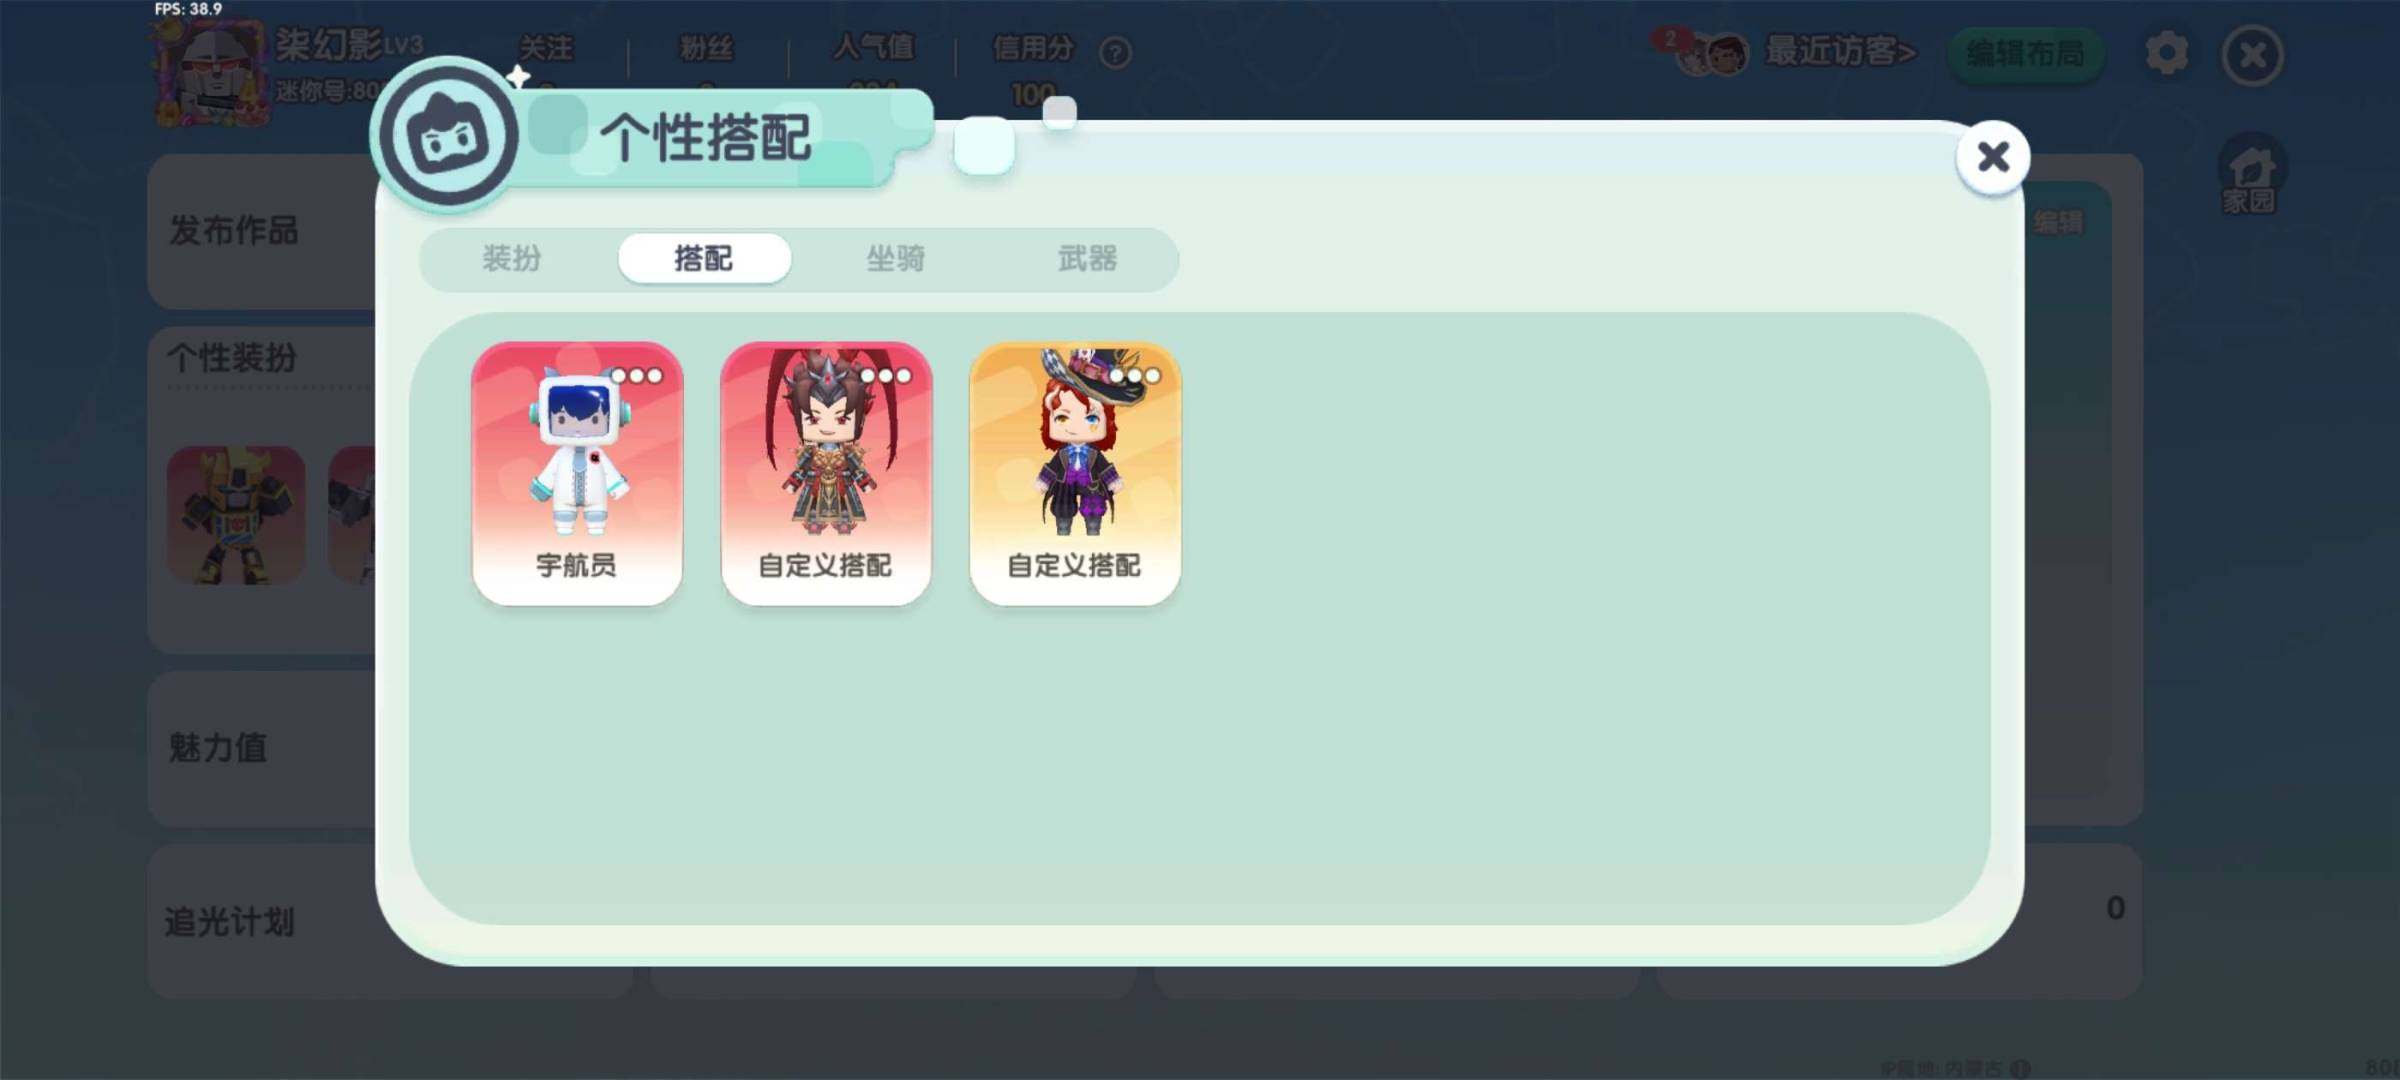
Task: Close the profile page with top X
Action: (2253, 54)
